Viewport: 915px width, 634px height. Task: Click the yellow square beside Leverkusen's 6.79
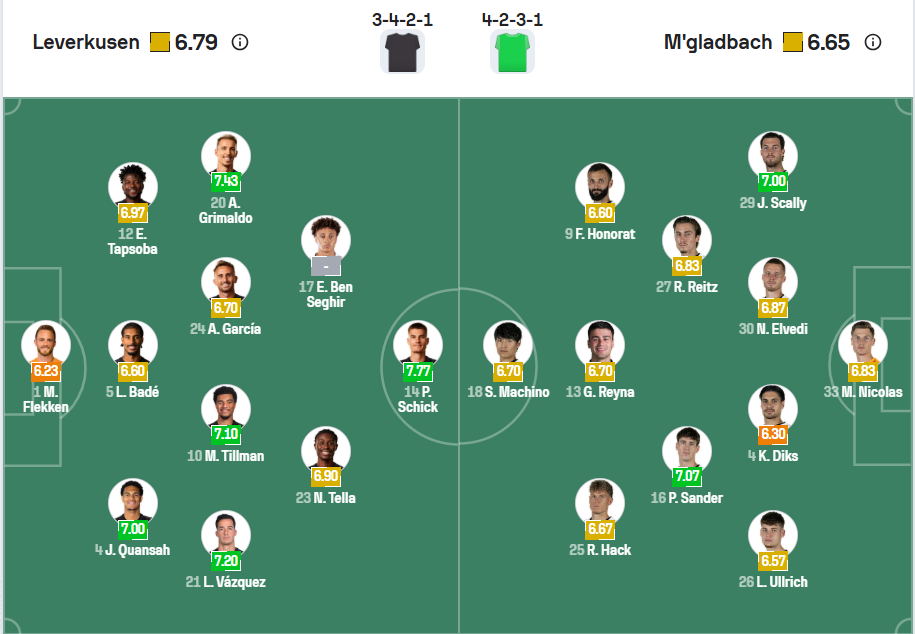click(160, 42)
